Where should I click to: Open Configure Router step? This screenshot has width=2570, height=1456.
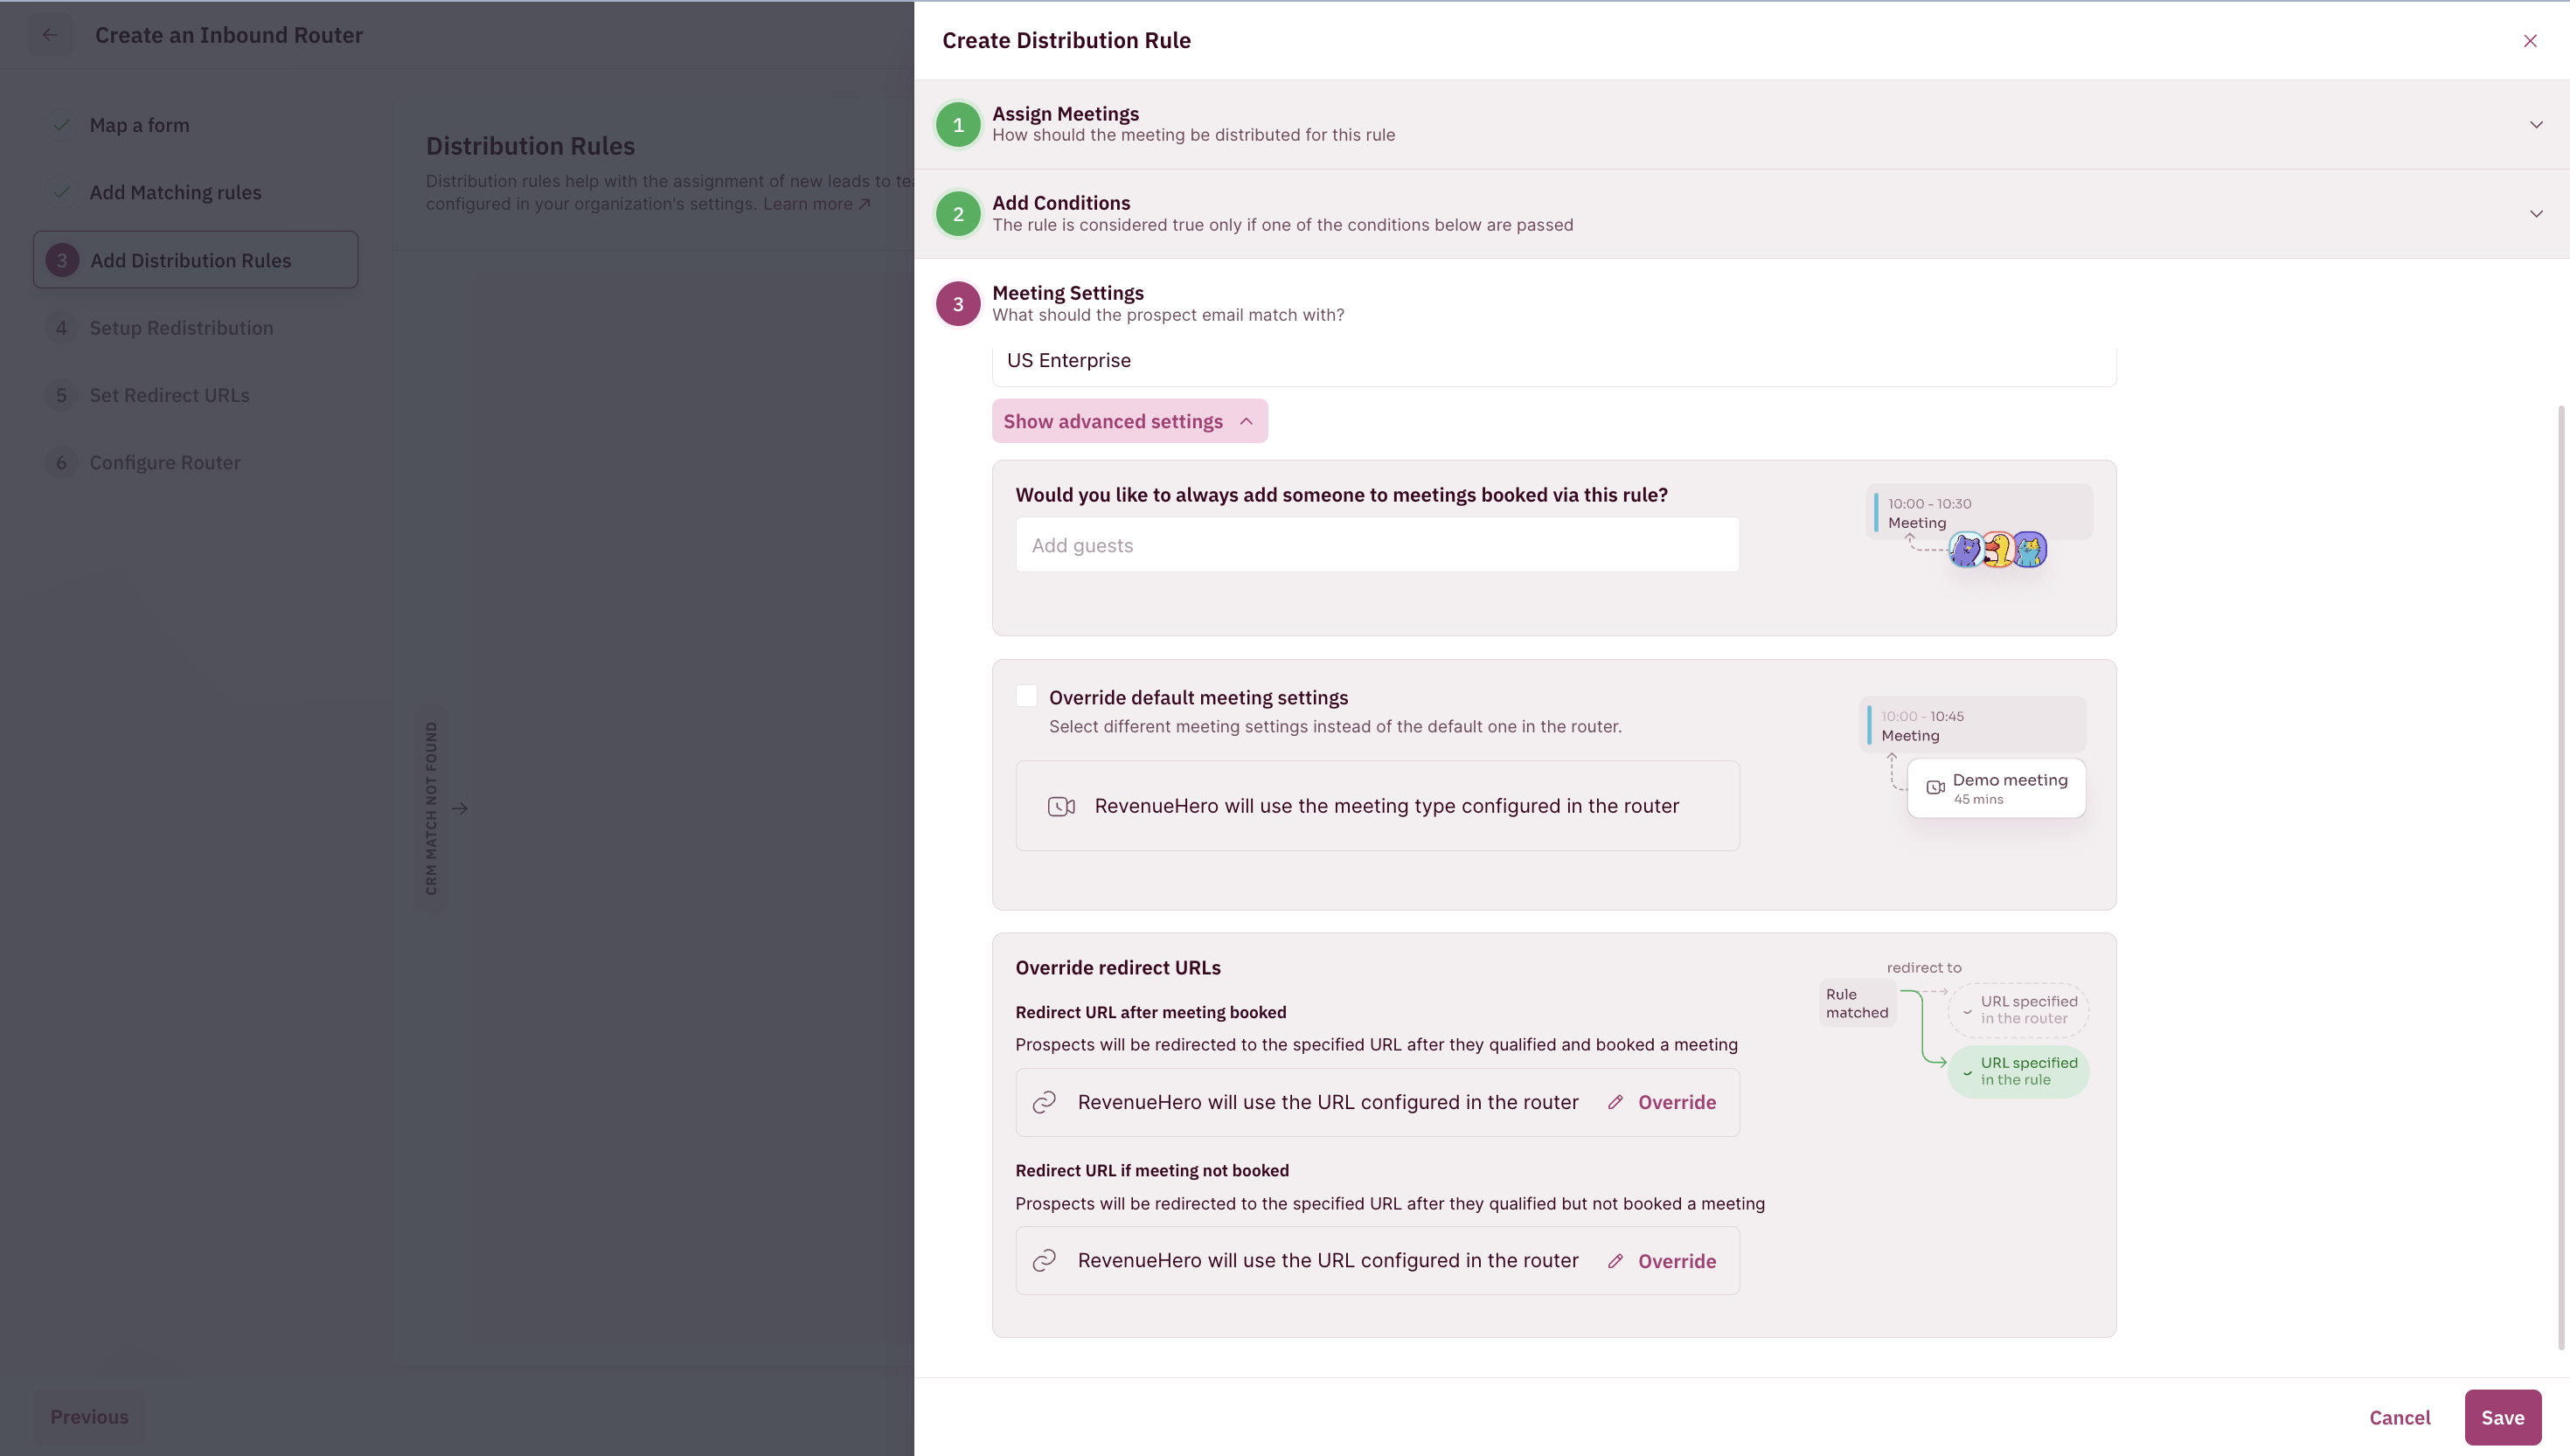click(x=165, y=462)
